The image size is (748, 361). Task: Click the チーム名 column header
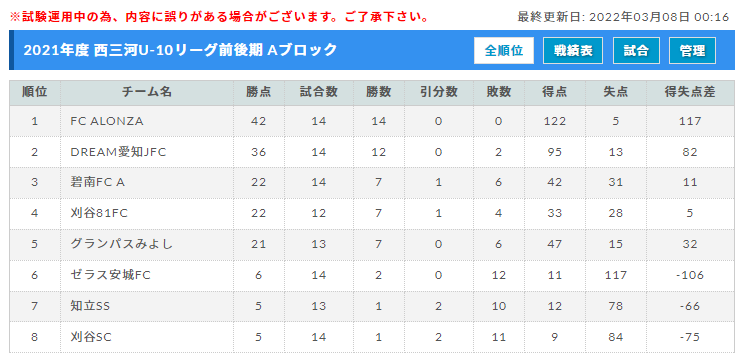tap(147, 93)
